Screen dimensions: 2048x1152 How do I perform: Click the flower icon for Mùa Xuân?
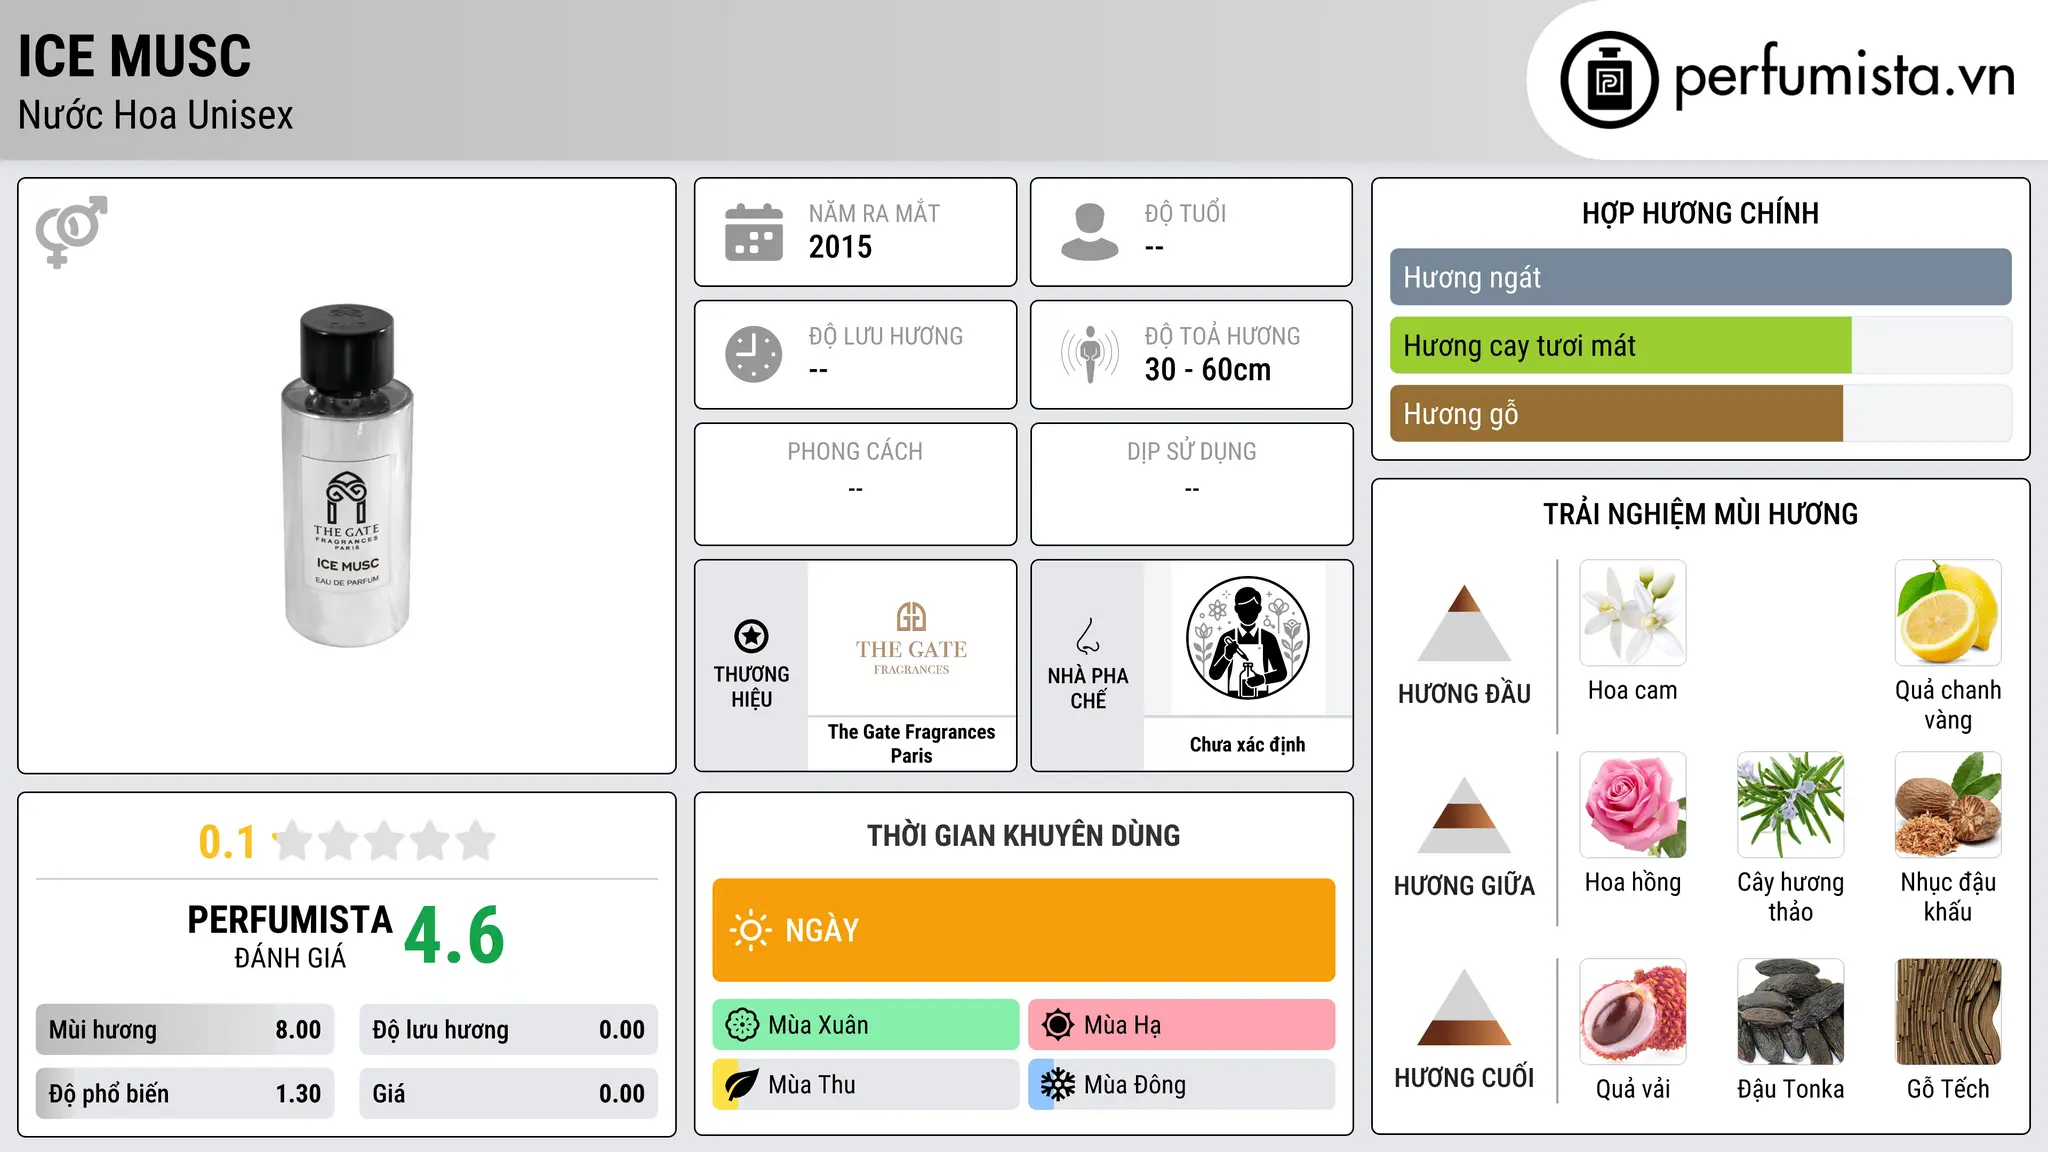click(x=742, y=1025)
